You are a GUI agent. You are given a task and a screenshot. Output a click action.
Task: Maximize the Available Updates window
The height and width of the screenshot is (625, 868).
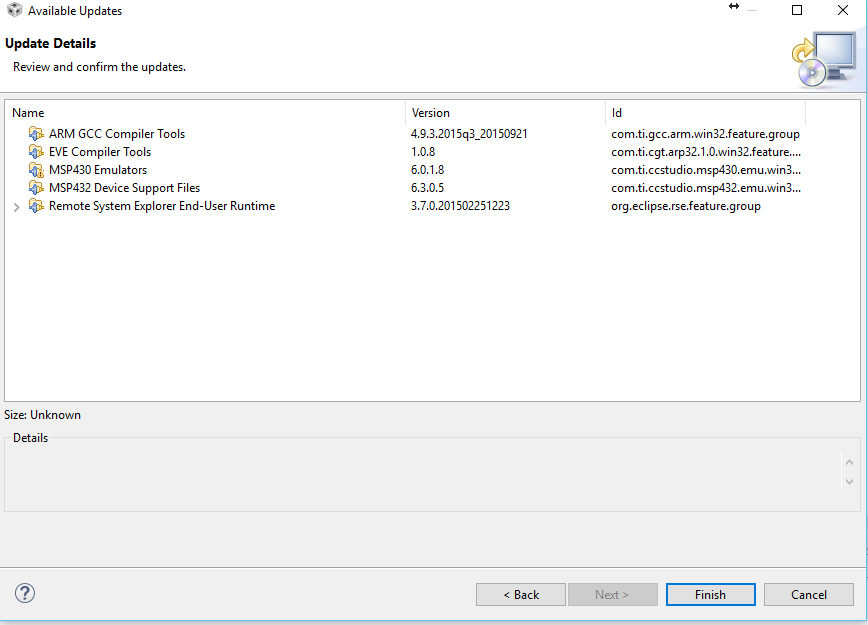click(x=797, y=10)
